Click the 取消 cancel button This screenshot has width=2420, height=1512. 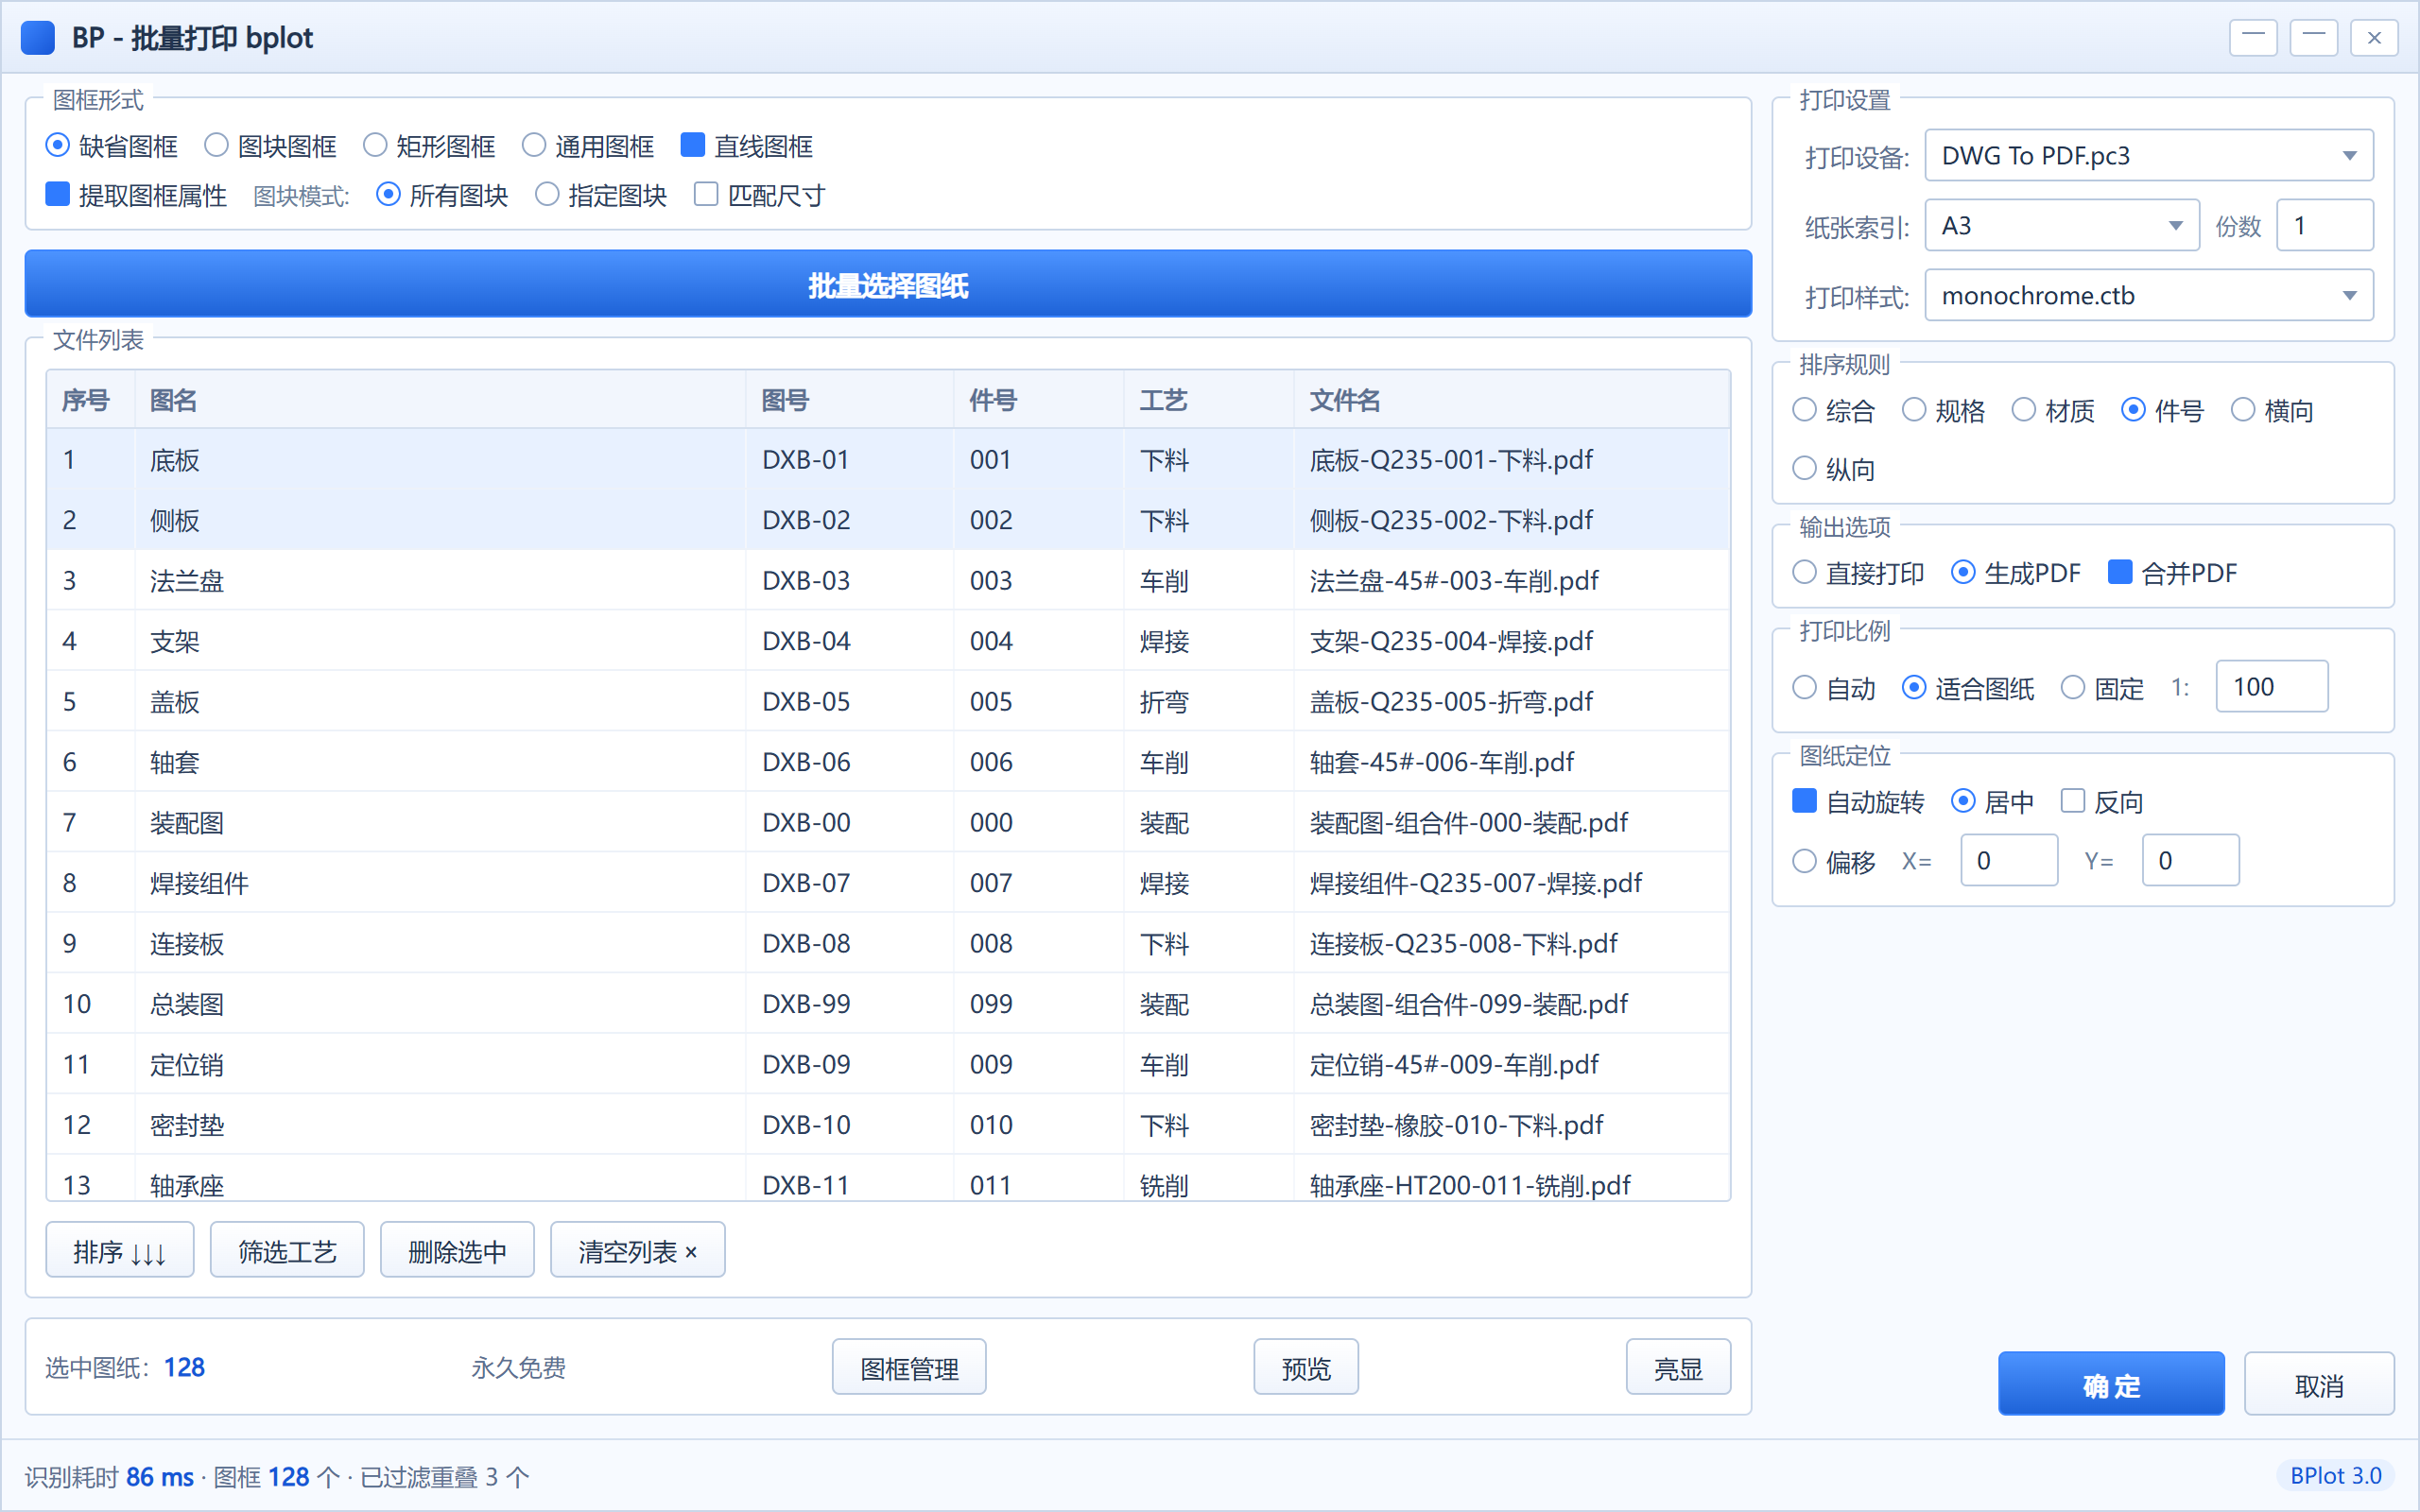click(2319, 1385)
